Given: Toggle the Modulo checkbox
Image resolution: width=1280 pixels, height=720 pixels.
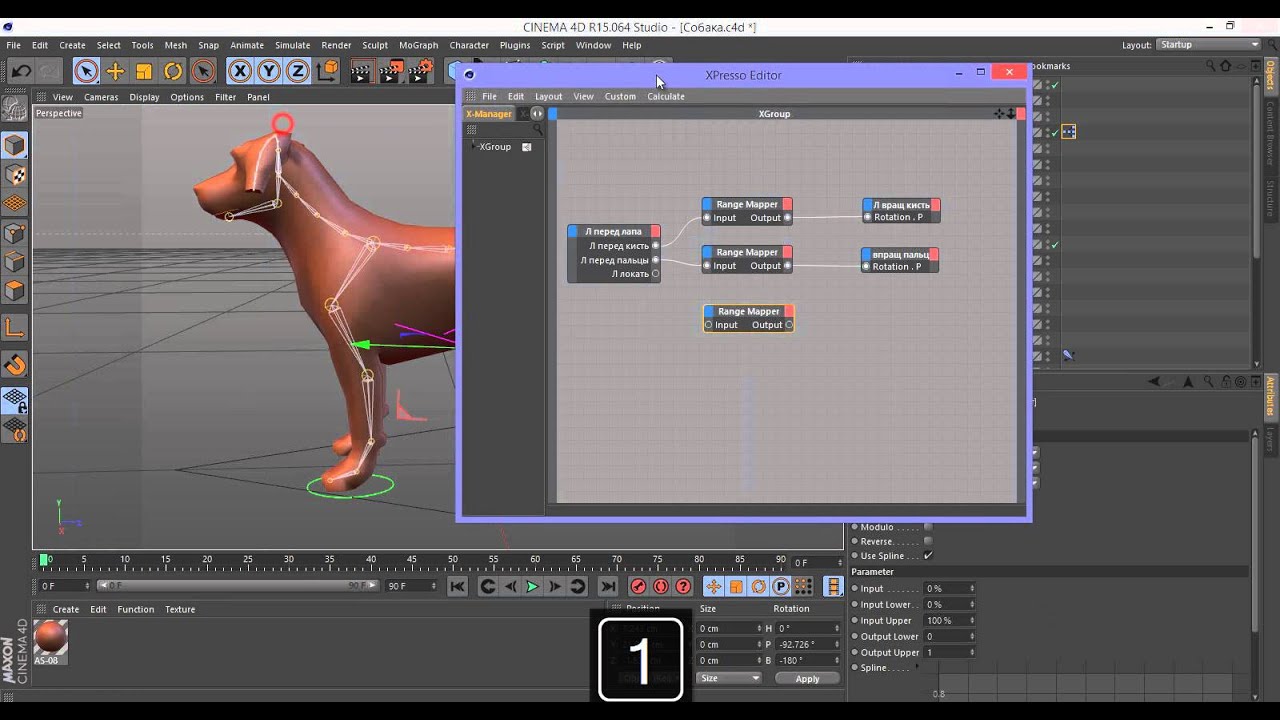Looking at the screenshot, I should 928,527.
